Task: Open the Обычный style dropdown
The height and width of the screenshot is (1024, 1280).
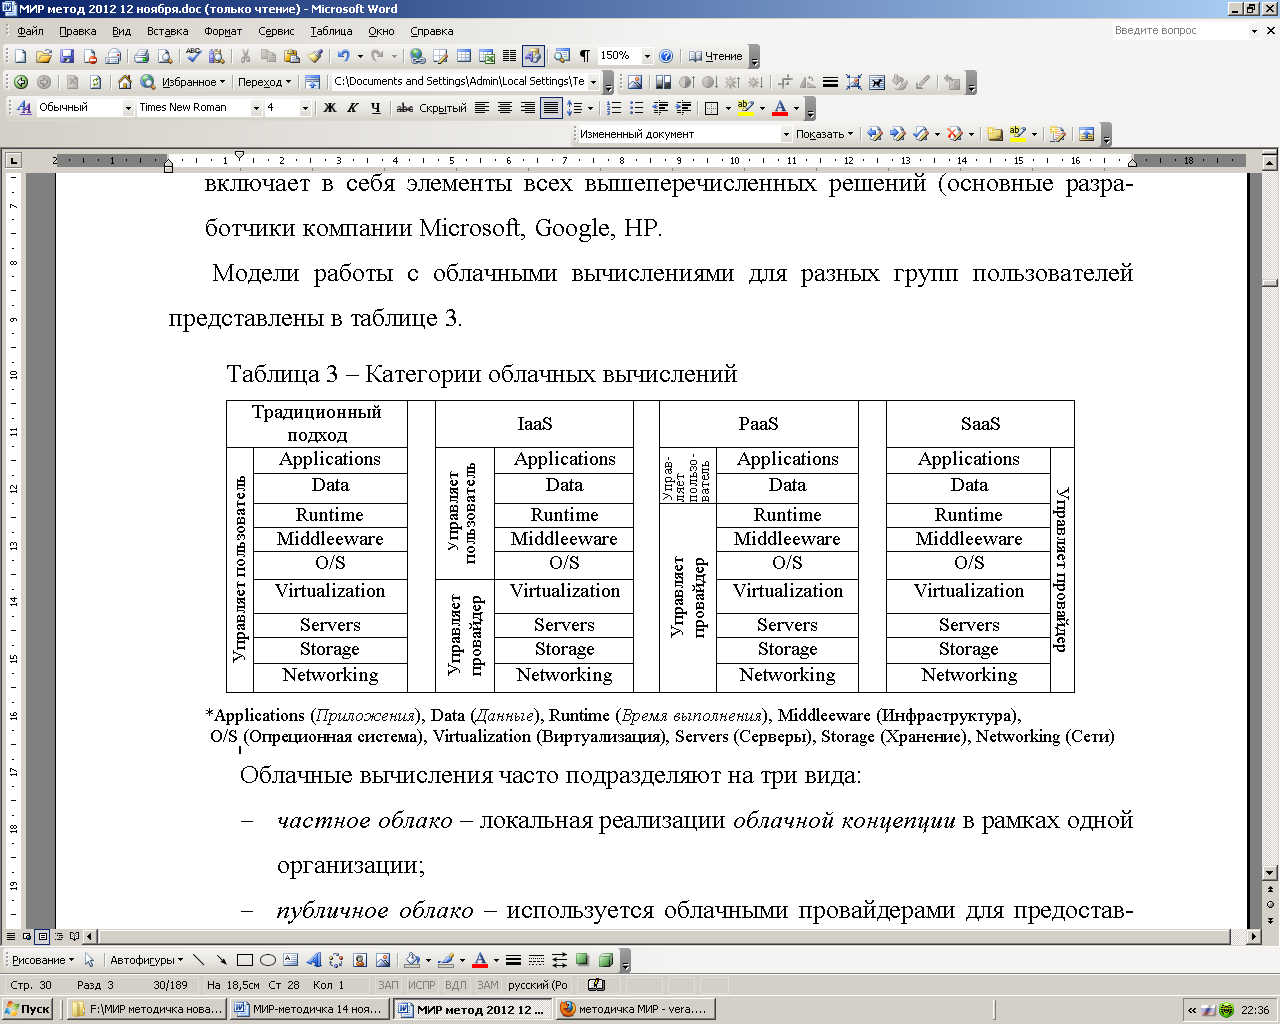Action: (x=128, y=107)
